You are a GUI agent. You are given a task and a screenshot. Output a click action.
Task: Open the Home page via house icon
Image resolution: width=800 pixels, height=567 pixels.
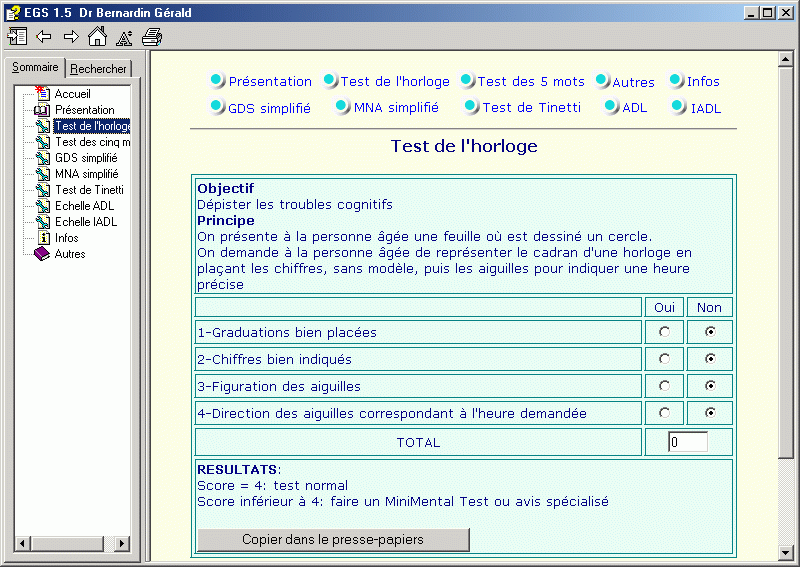(97, 37)
